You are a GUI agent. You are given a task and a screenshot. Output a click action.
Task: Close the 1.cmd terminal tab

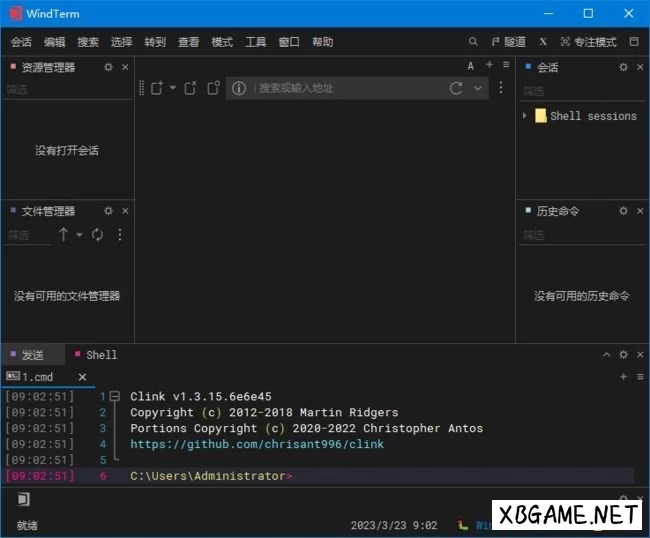pos(82,377)
